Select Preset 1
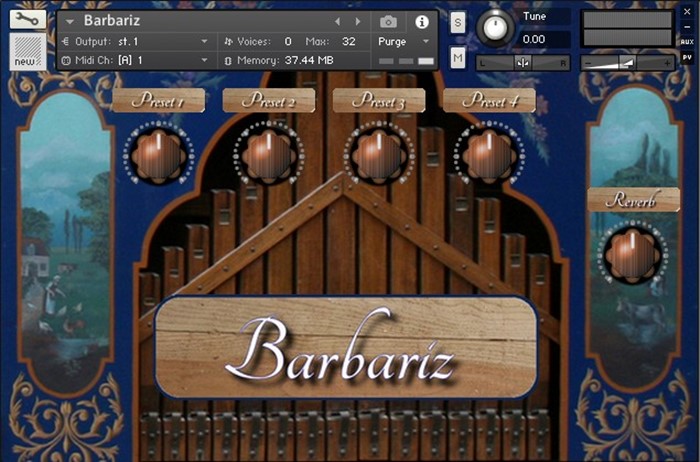Screen dimensions: 700x462 point(158,101)
